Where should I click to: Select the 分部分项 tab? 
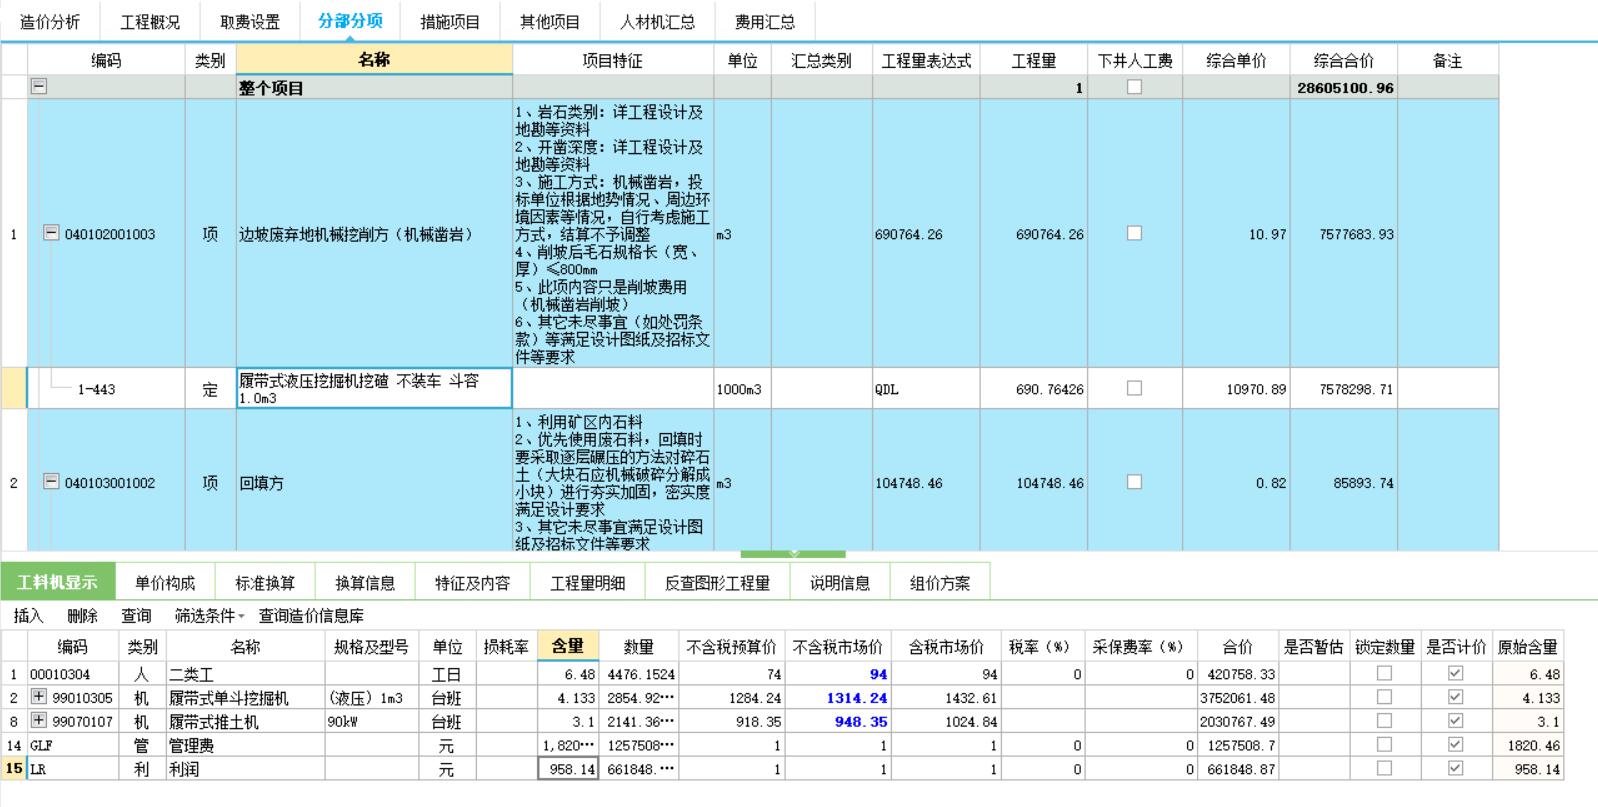click(350, 21)
